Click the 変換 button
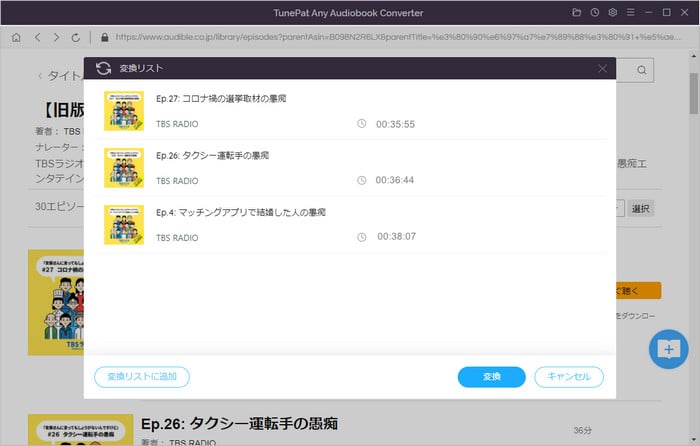 point(492,377)
